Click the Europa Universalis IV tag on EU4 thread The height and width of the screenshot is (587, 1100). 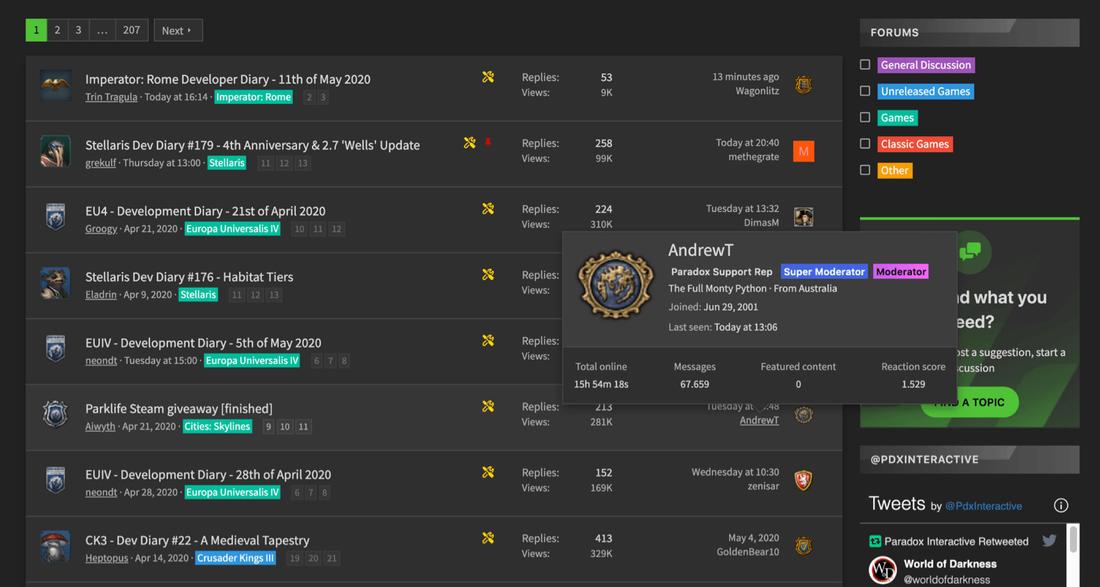pyautogui.click(x=233, y=229)
